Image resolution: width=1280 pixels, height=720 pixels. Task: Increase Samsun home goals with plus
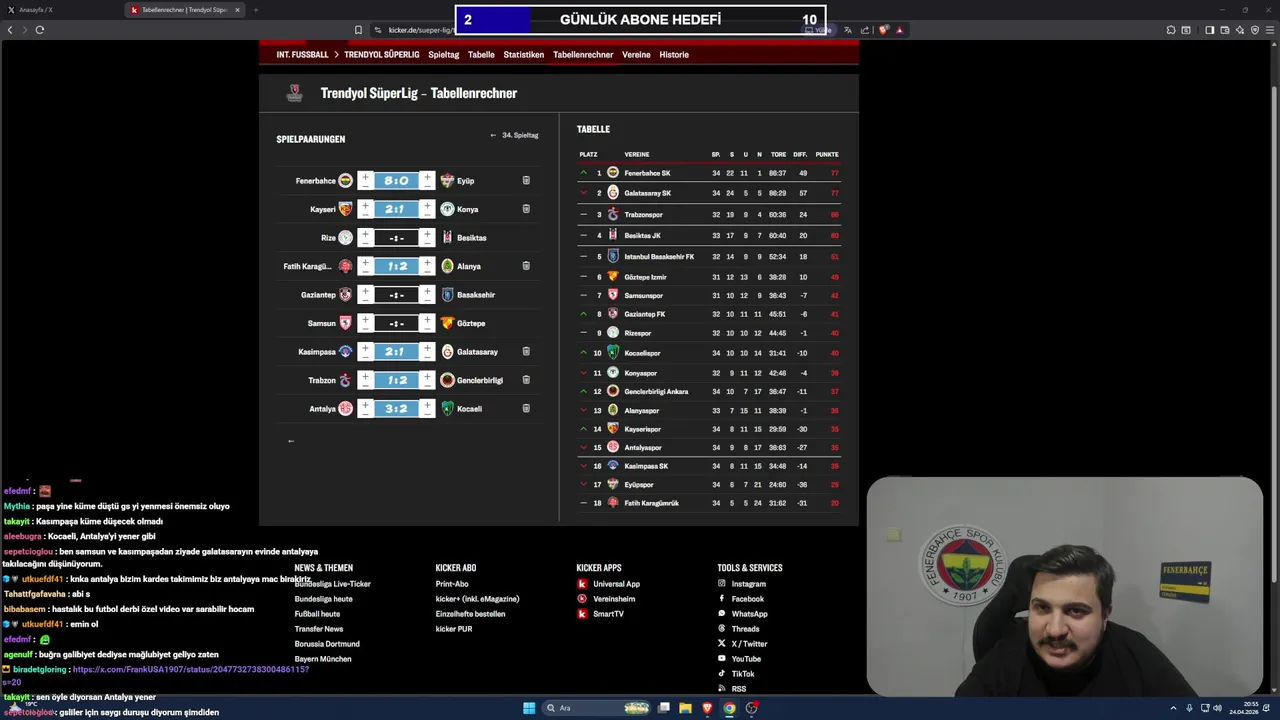[x=365, y=320]
